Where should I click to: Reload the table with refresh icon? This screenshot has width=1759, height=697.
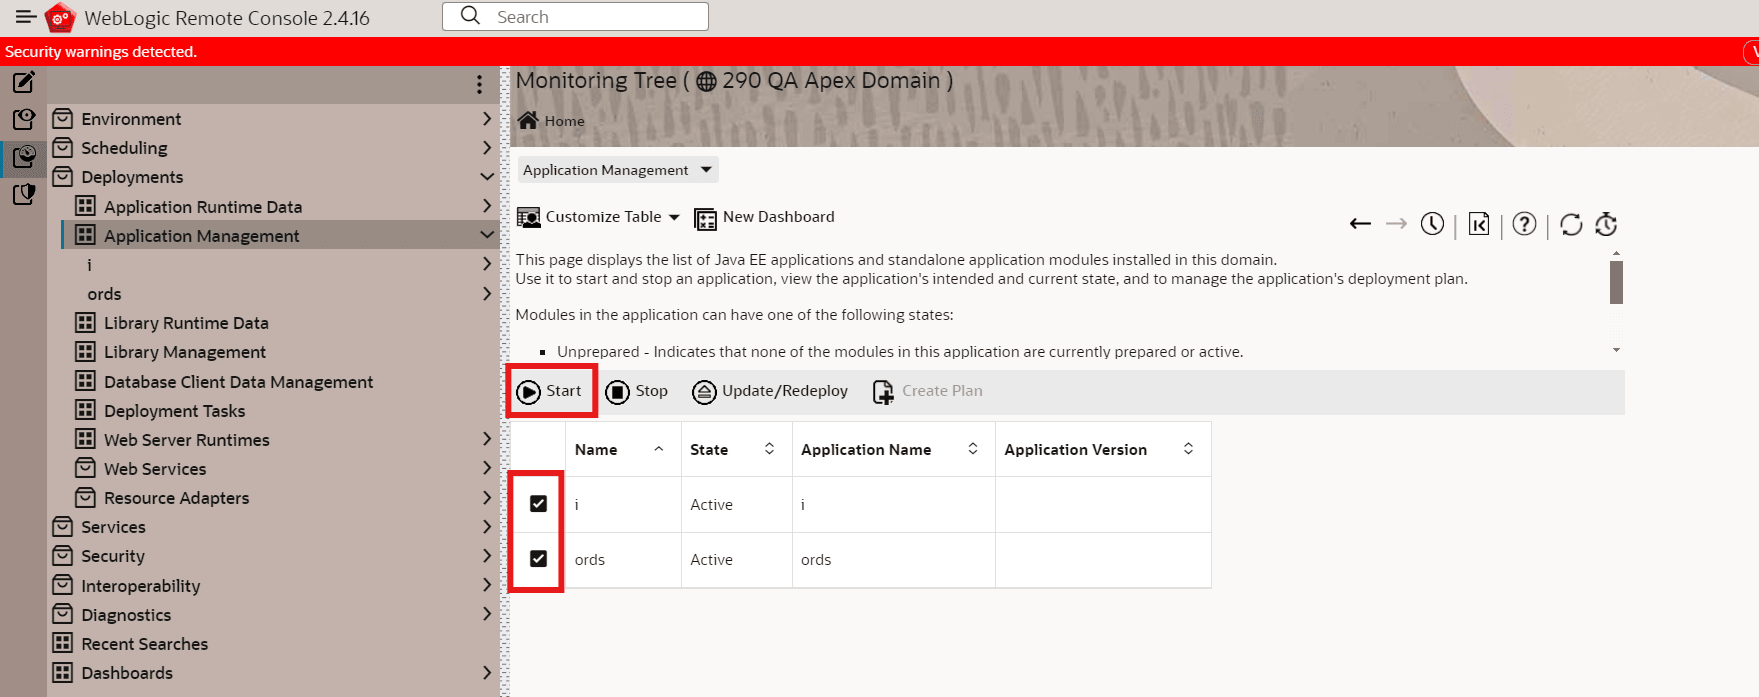[x=1571, y=224]
